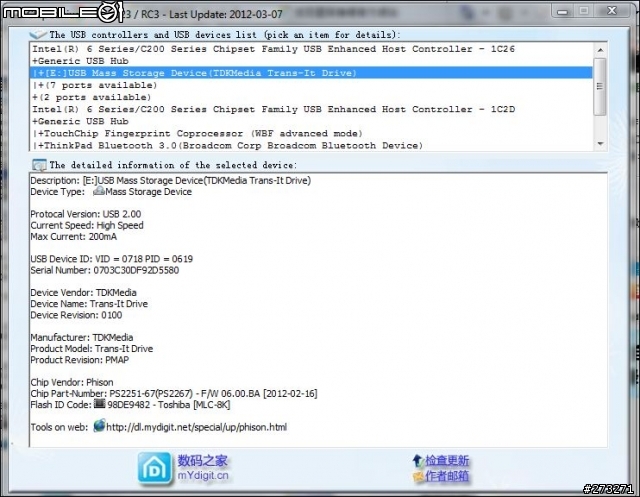Click the detailed information section icon
Screen dimensions: 640x497
point(39,165)
